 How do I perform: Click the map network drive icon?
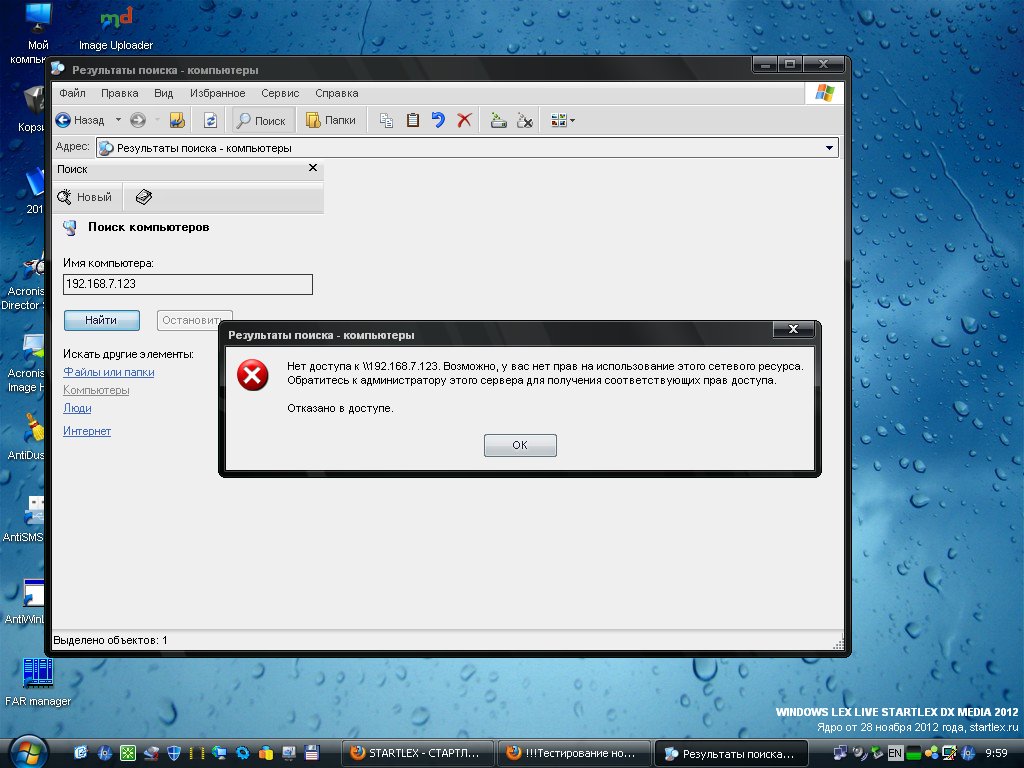(498, 120)
